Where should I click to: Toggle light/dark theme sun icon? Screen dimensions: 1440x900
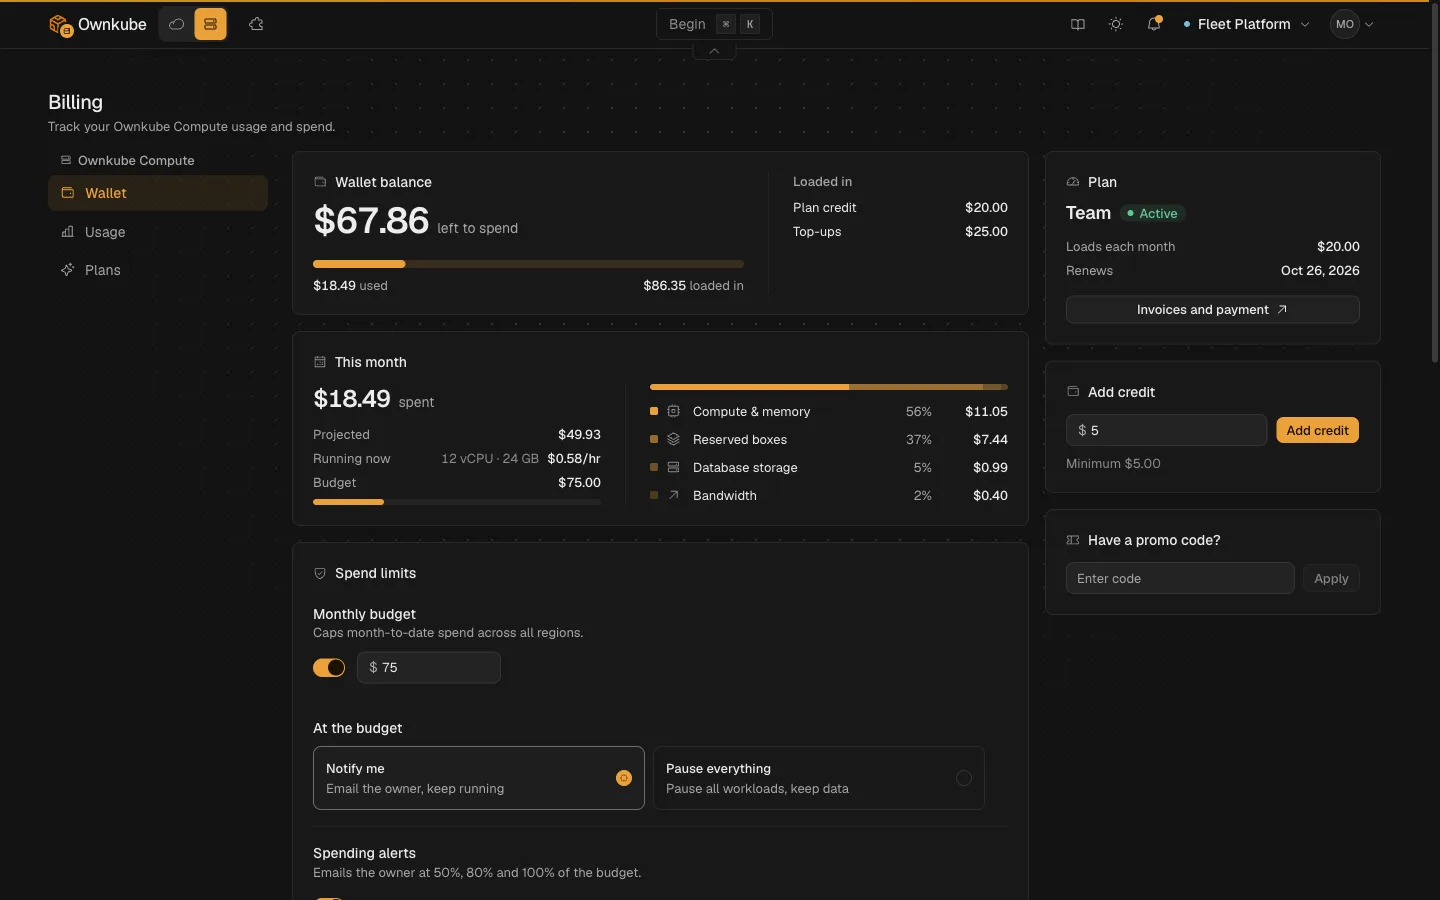pyautogui.click(x=1116, y=24)
